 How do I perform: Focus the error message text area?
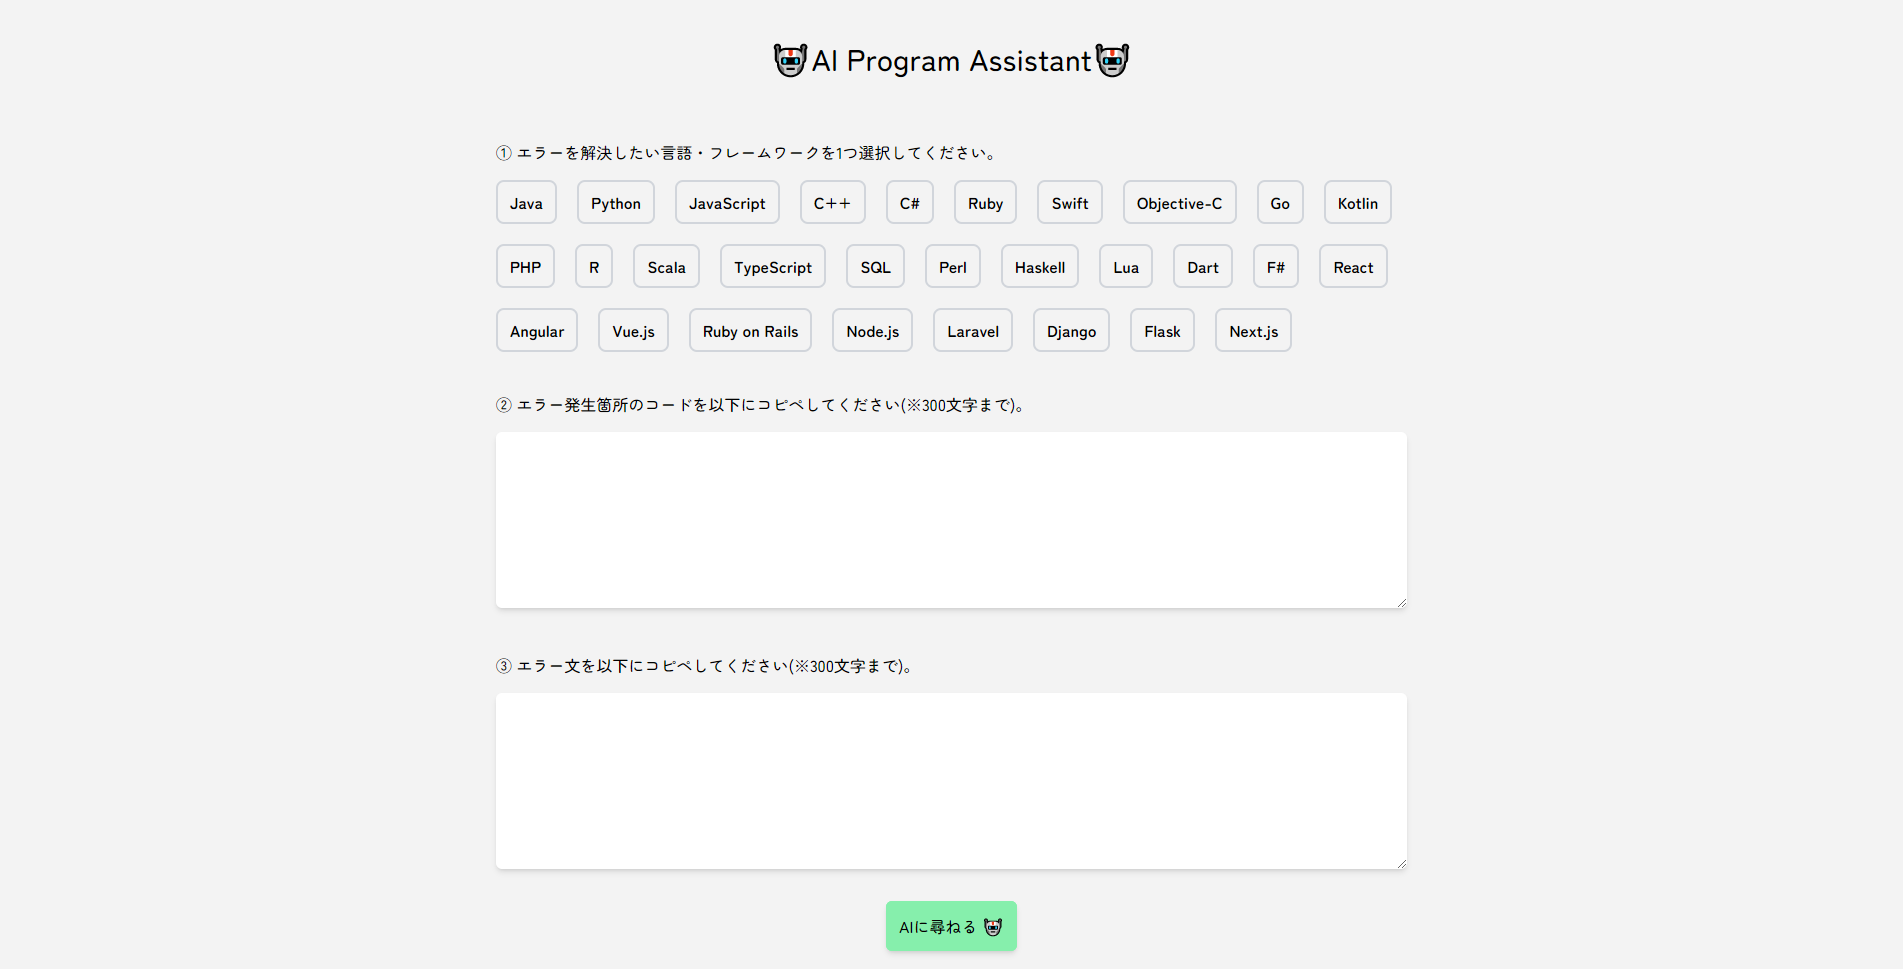(951, 781)
